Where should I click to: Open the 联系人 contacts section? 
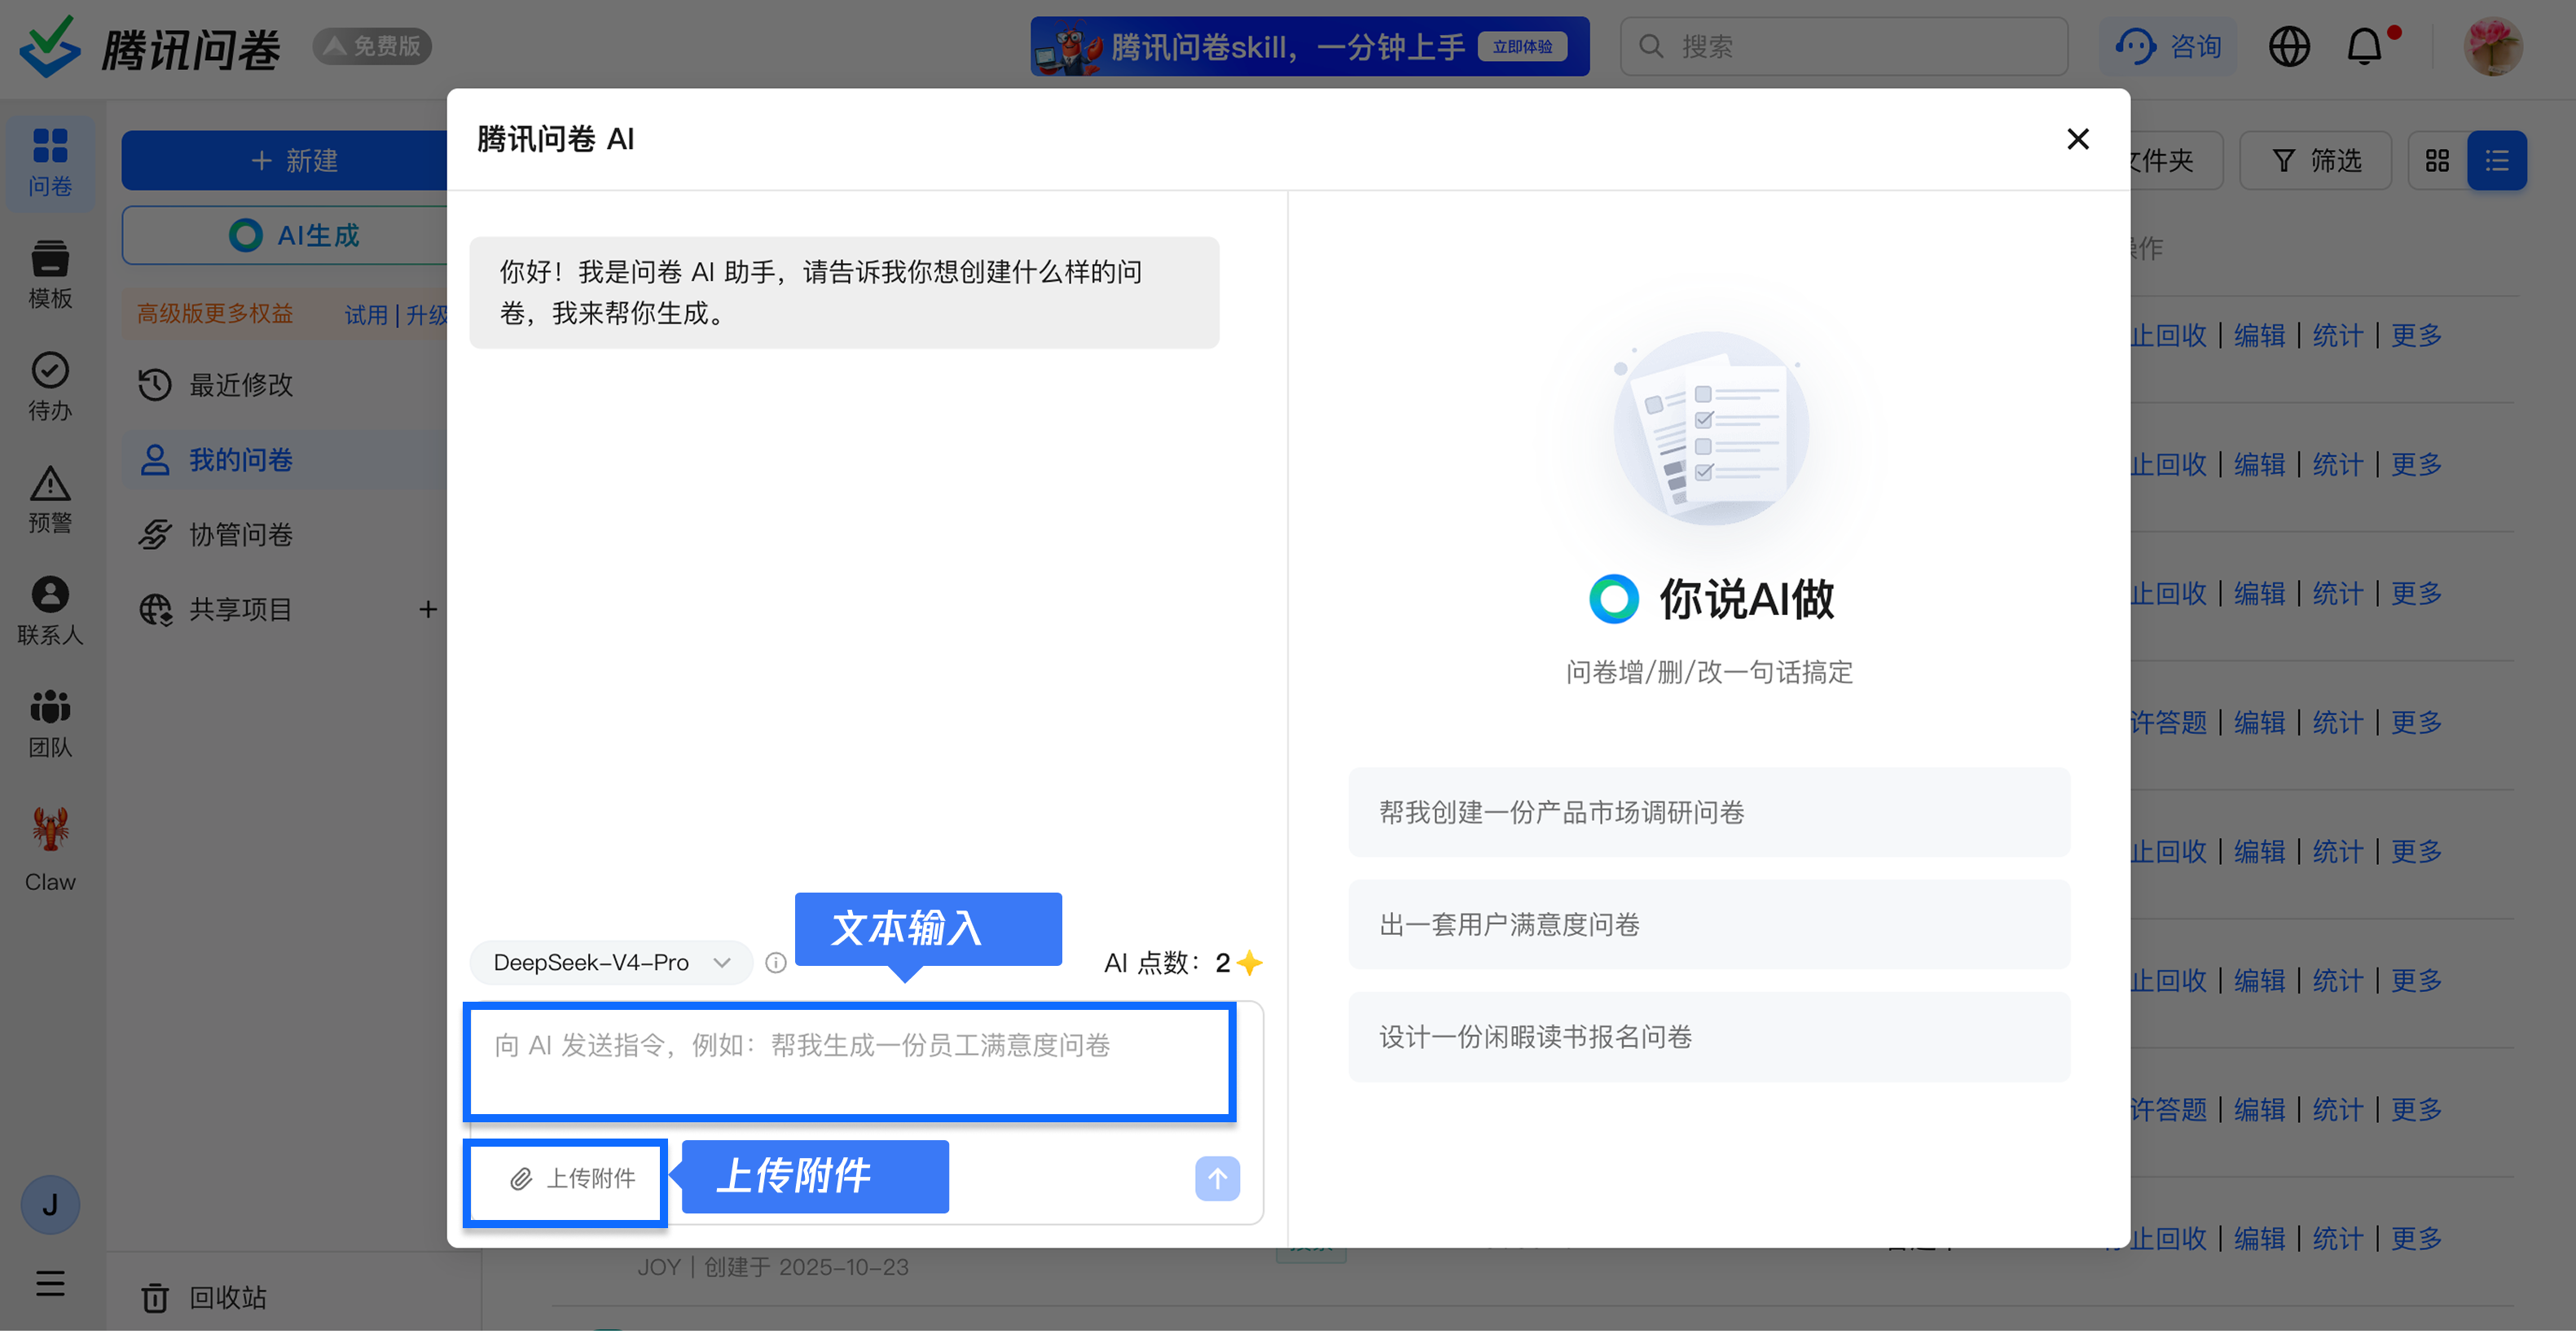coord(50,611)
